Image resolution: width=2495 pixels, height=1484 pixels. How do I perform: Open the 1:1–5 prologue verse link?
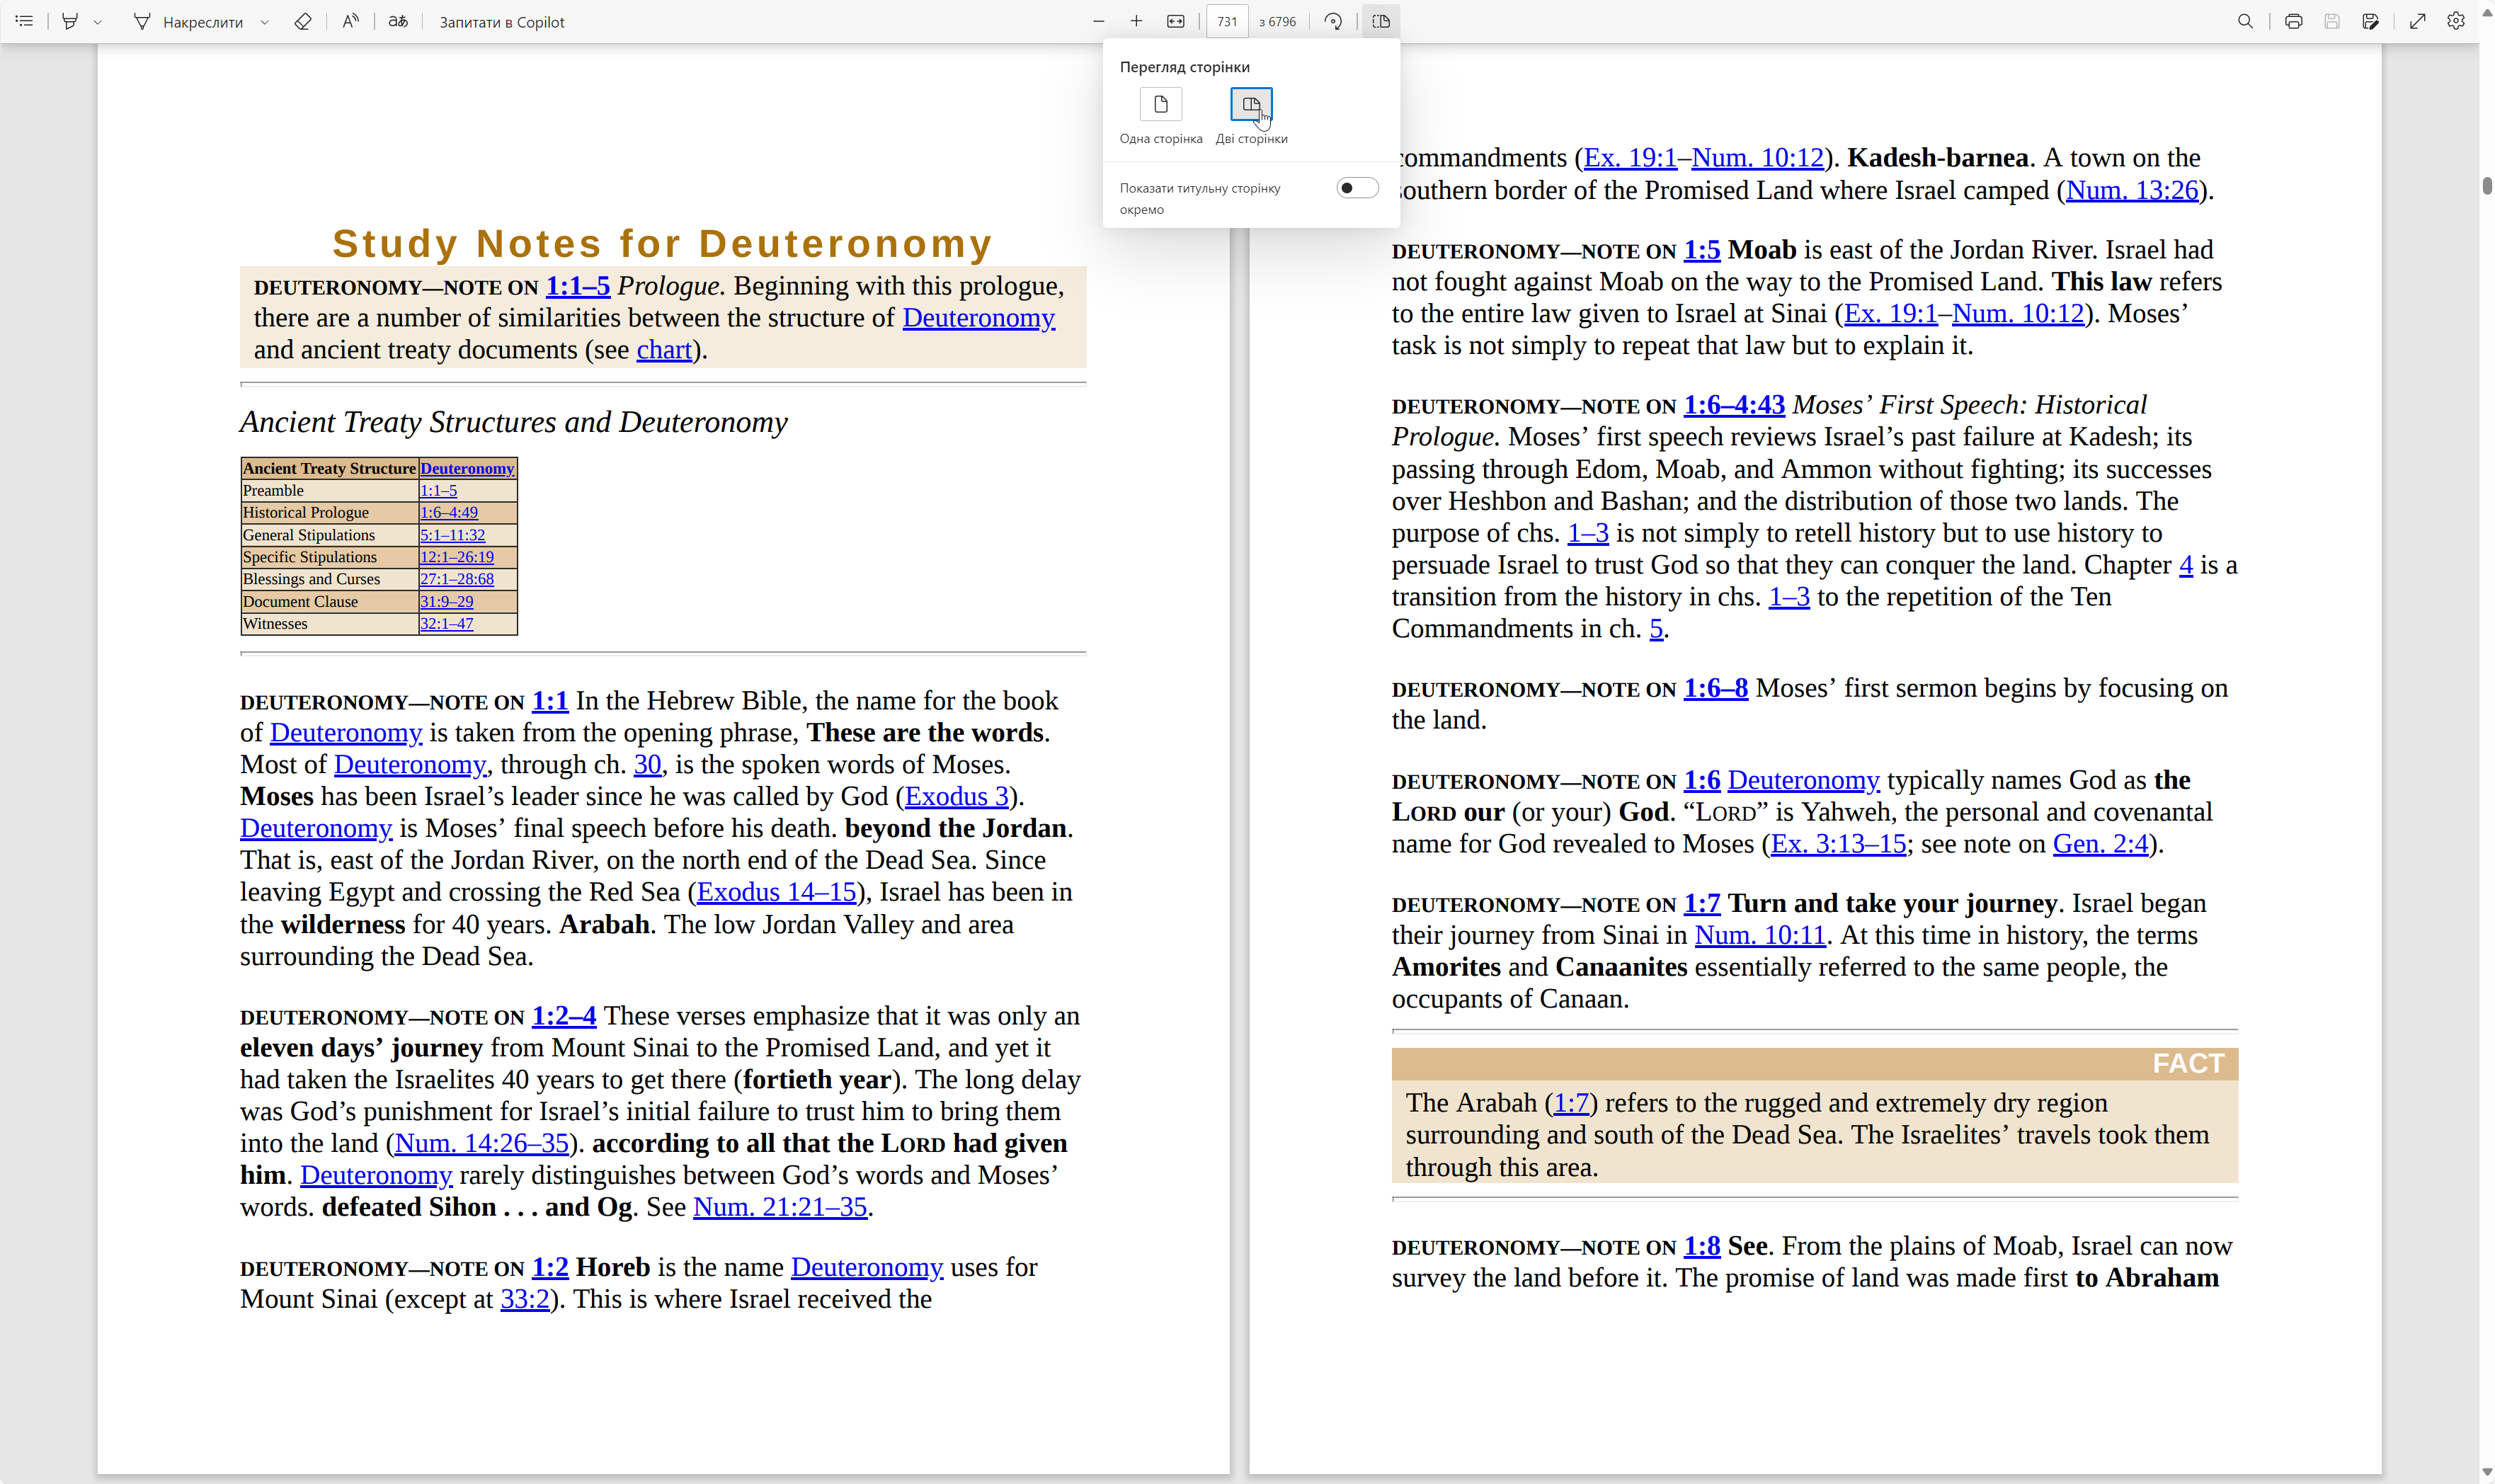click(577, 286)
